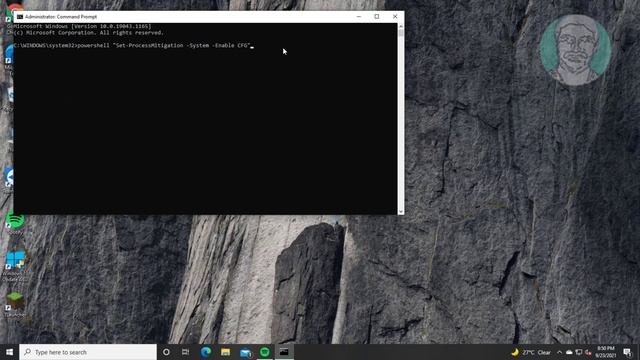Screen dimensions: 640x360
Task: Click the Microsoft Windows version line
Action: [82, 26]
